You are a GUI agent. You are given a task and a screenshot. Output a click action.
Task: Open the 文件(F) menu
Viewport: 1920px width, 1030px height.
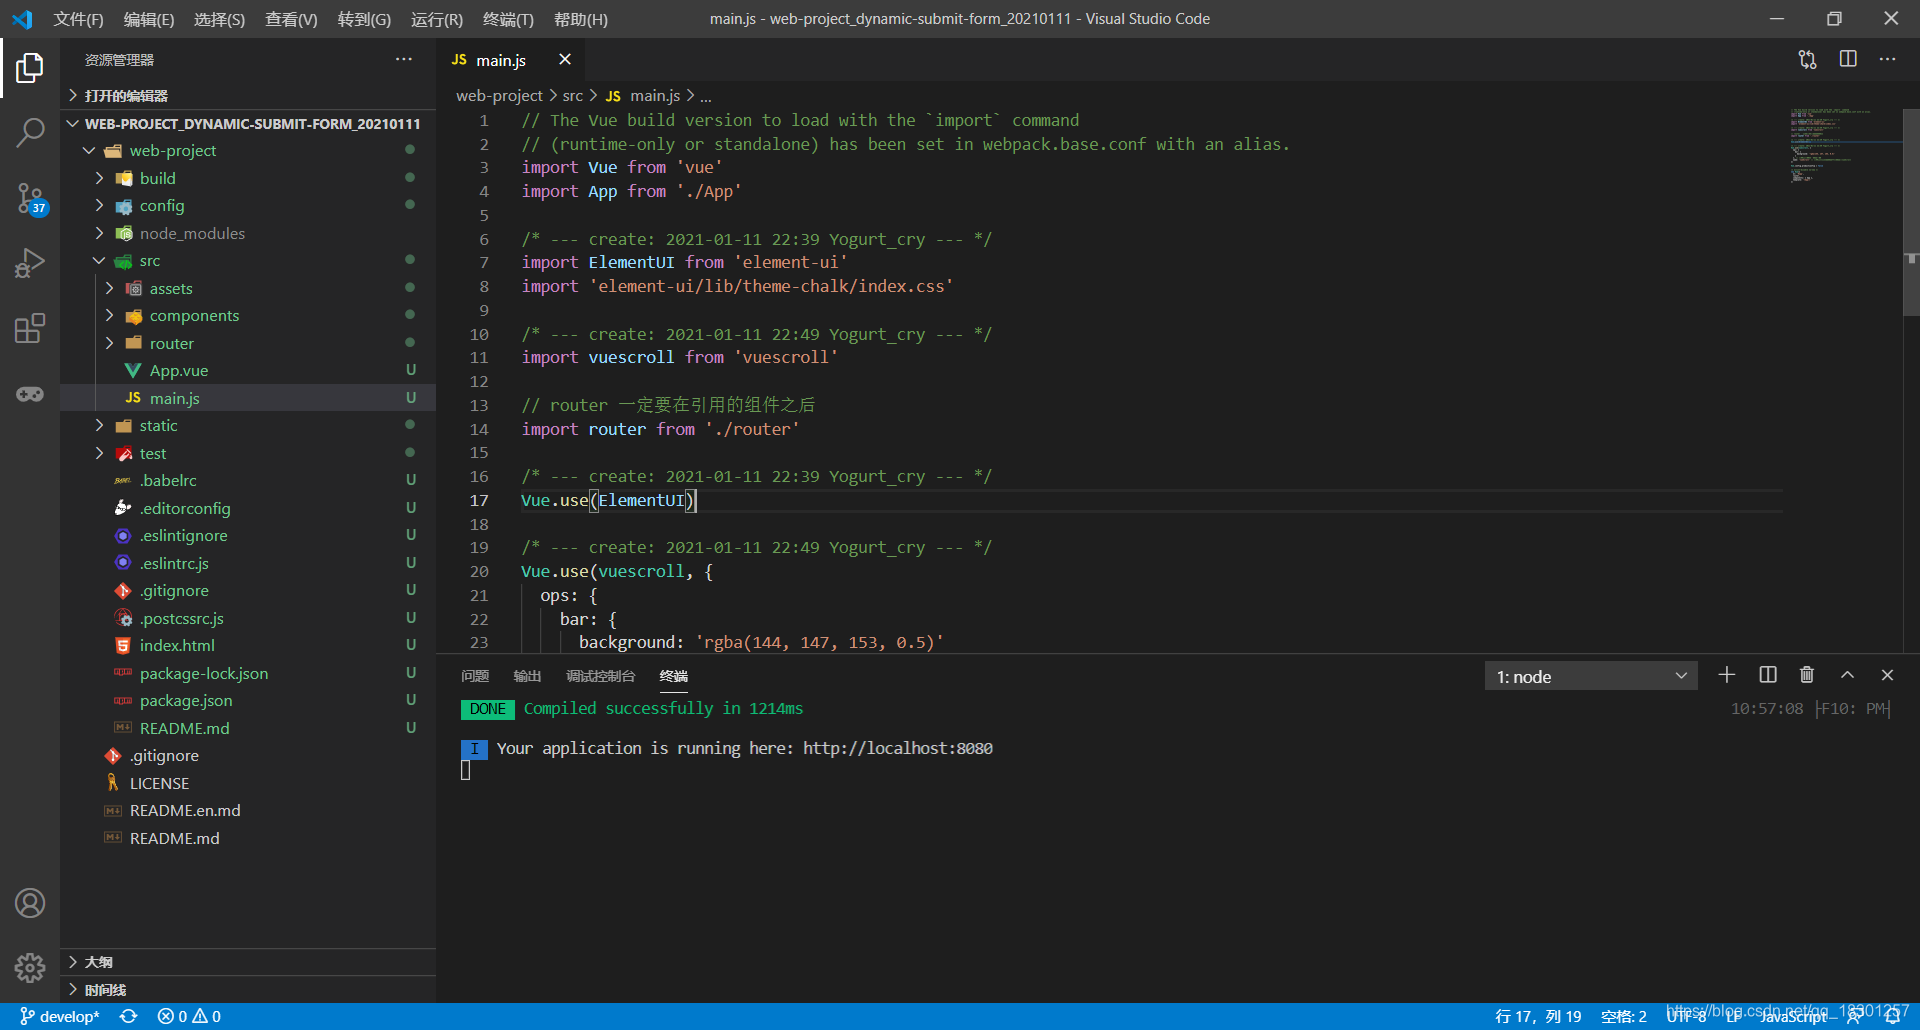coord(78,19)
